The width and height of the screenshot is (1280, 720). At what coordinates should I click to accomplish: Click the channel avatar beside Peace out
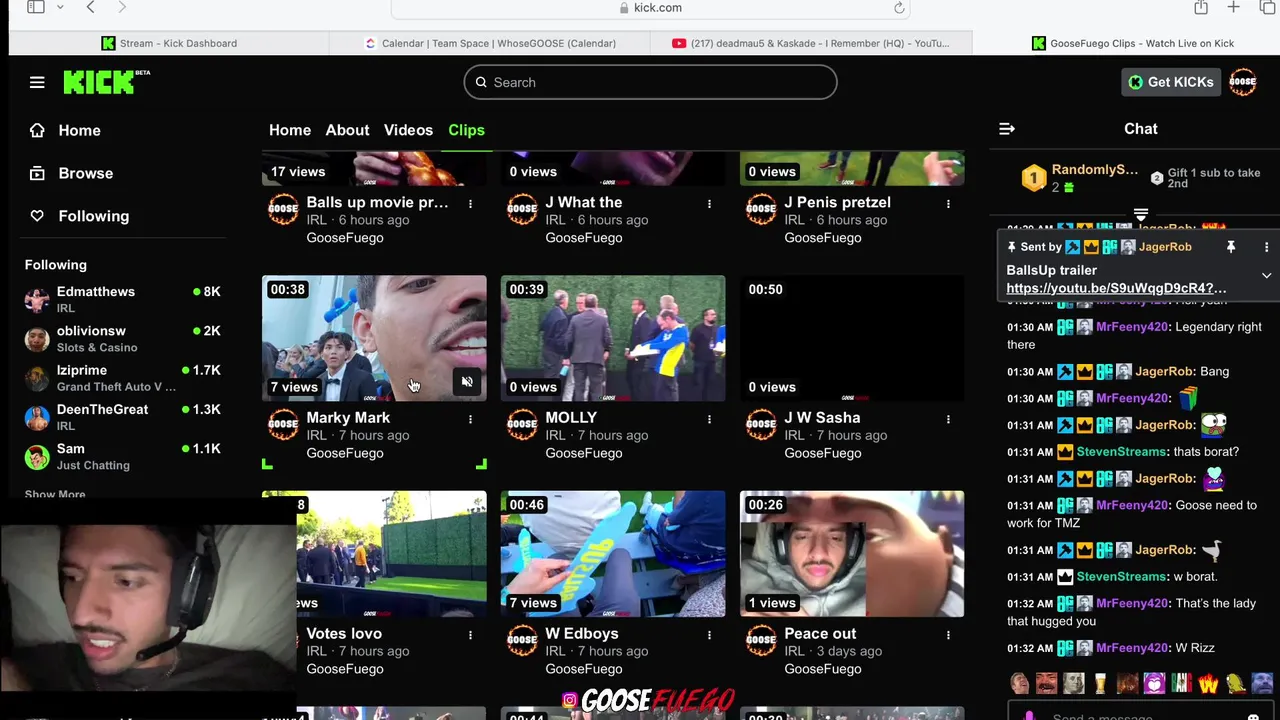click(761, 640)
